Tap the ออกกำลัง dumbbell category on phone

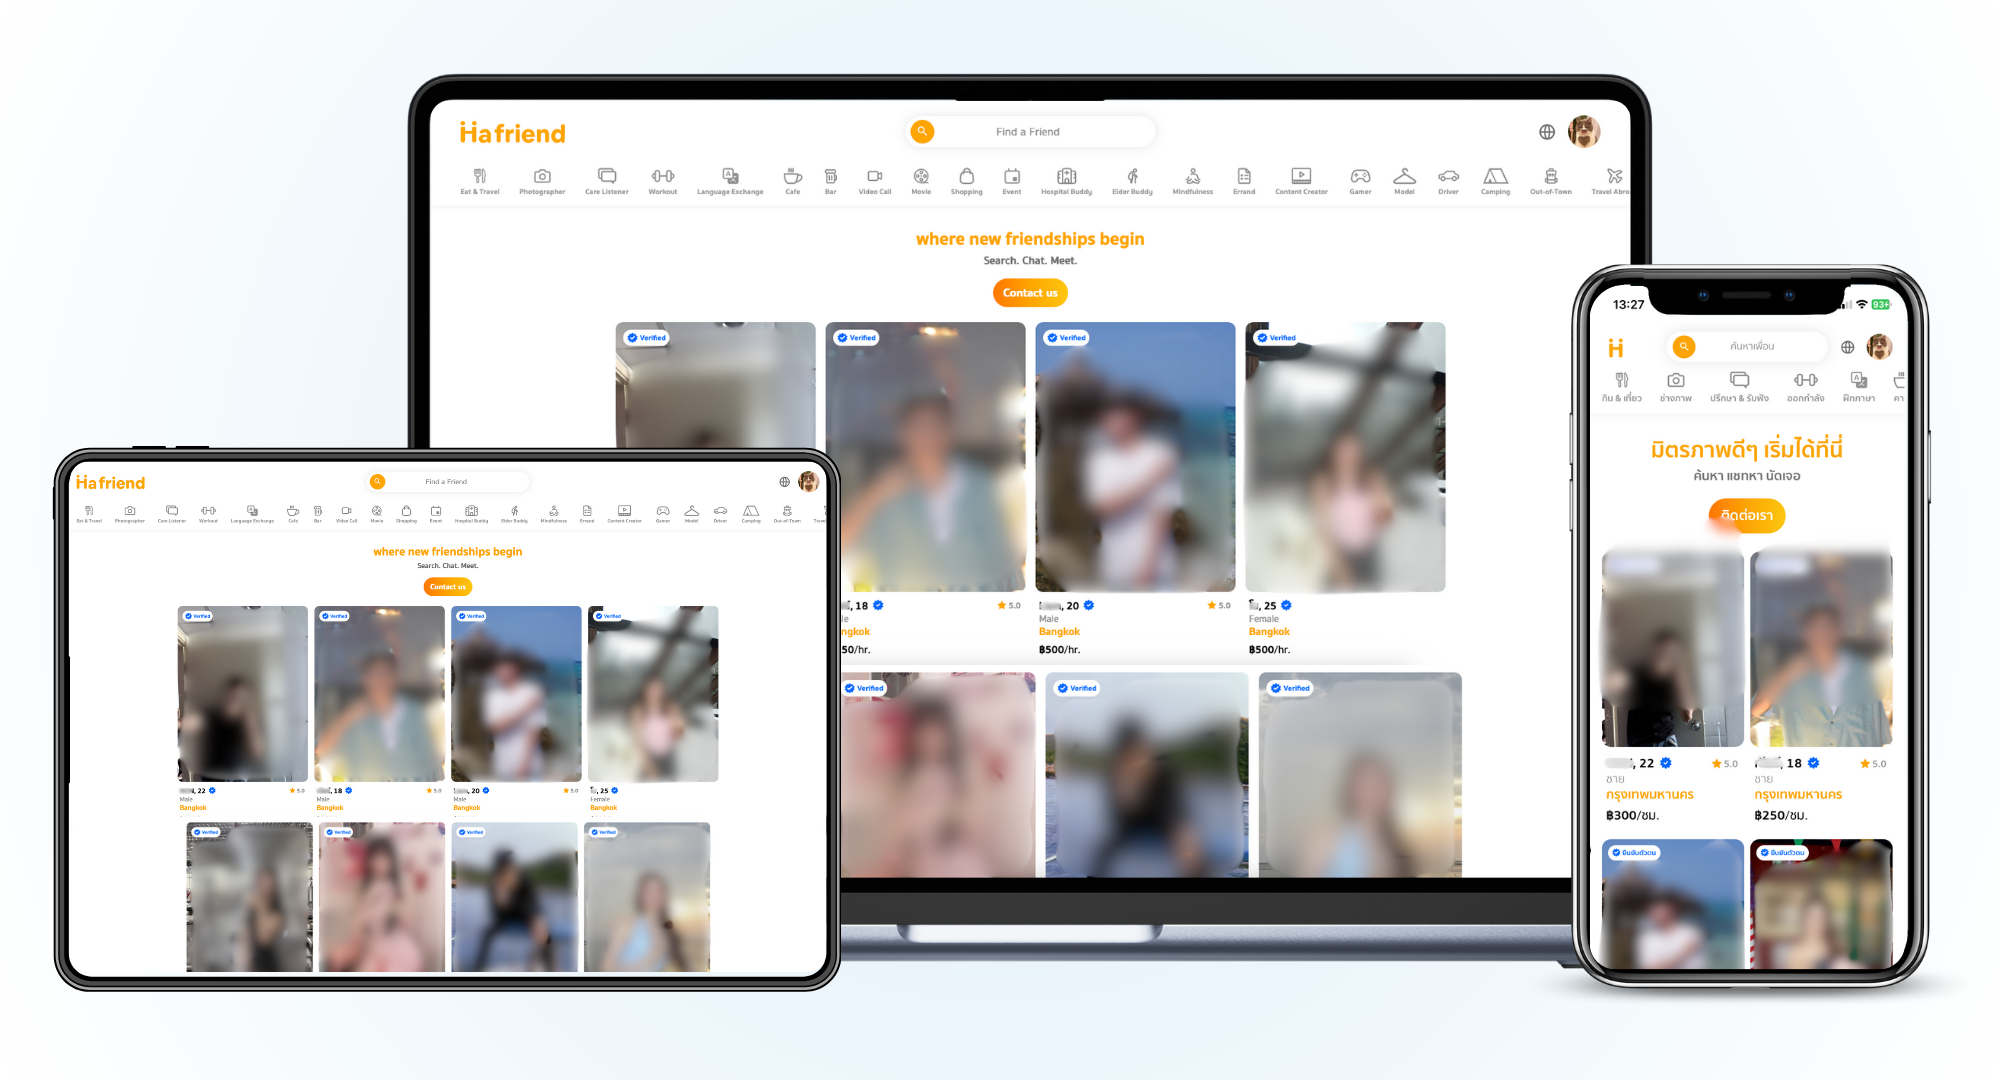(1806, 387)
